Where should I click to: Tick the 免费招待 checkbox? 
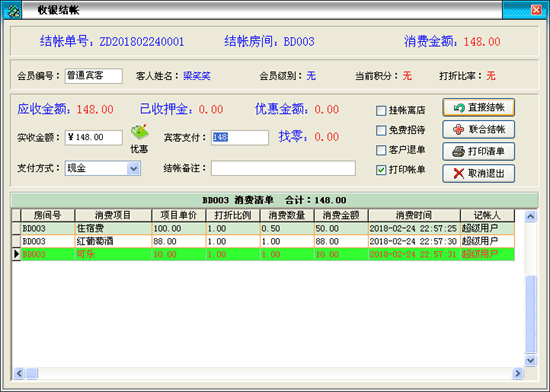click(x=381, y=131)
